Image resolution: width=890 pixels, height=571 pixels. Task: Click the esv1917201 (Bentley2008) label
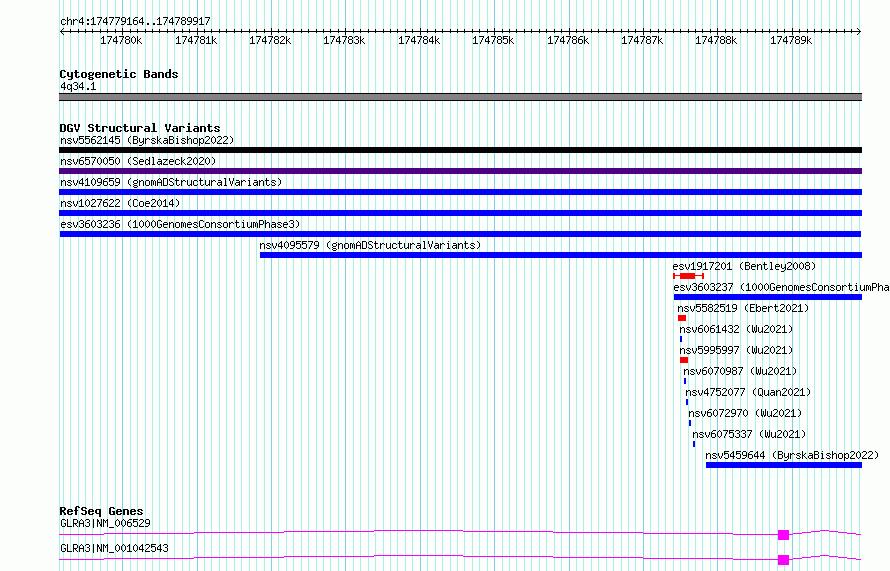[x=744, y=266]
